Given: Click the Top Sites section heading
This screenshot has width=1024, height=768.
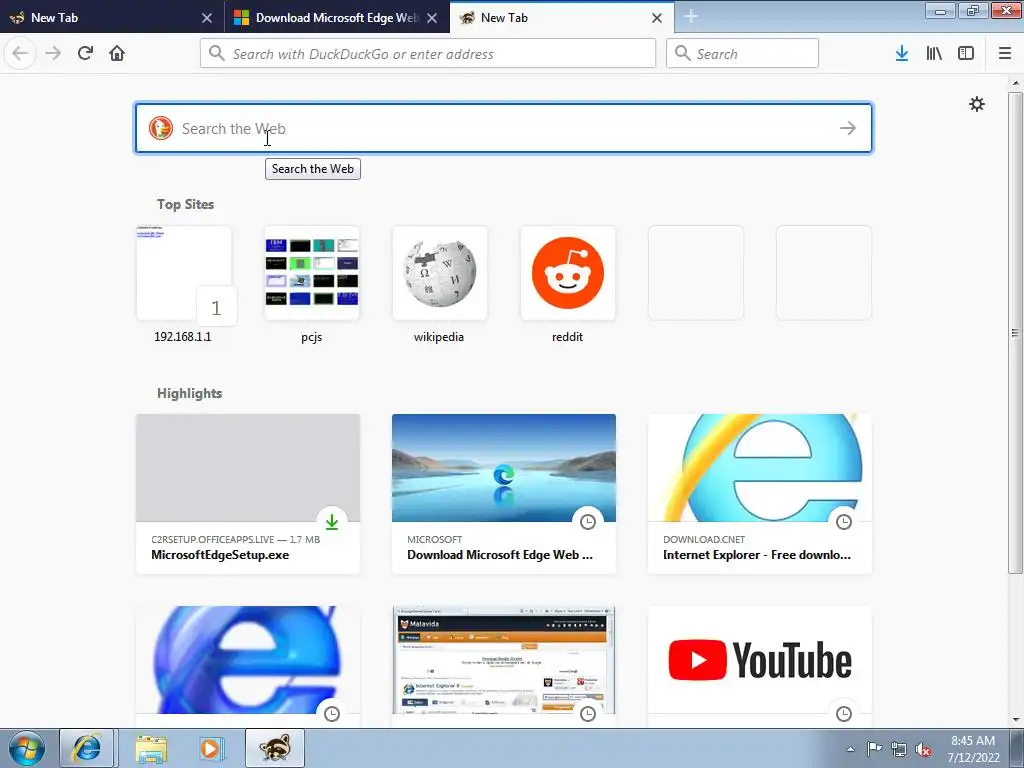Looking at the screenshot, I should (185, 204).
